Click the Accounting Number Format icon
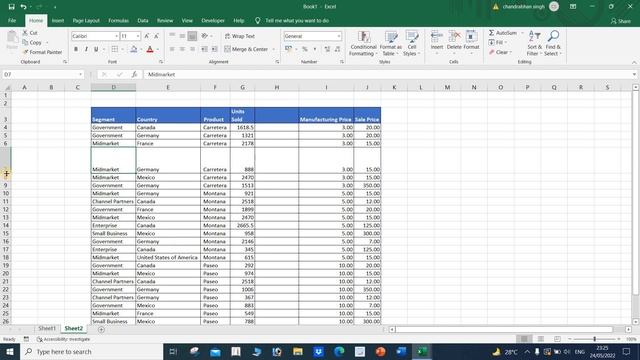 (289, 49)
